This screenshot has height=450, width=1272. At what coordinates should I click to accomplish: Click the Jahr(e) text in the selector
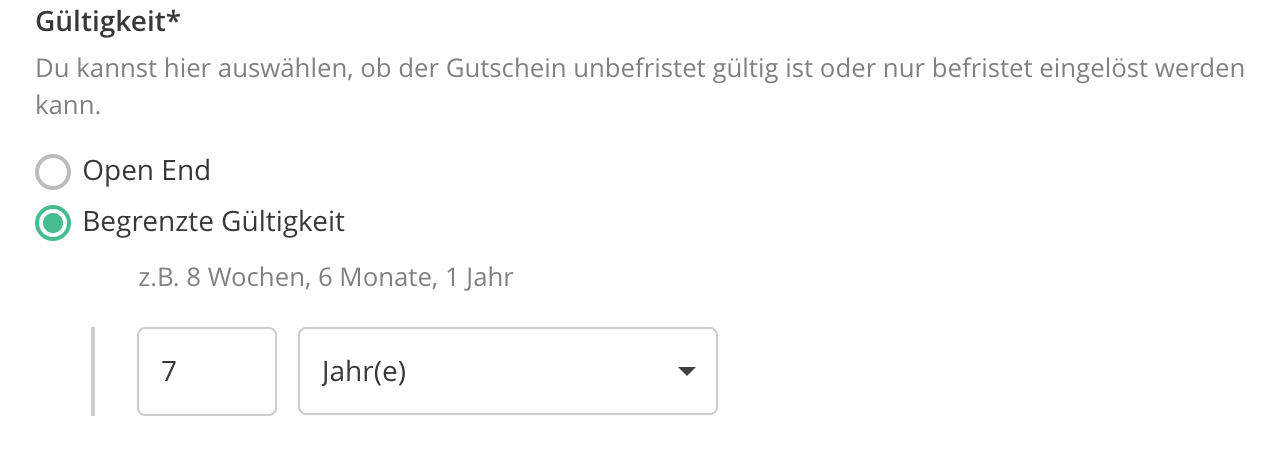[364, 372]
